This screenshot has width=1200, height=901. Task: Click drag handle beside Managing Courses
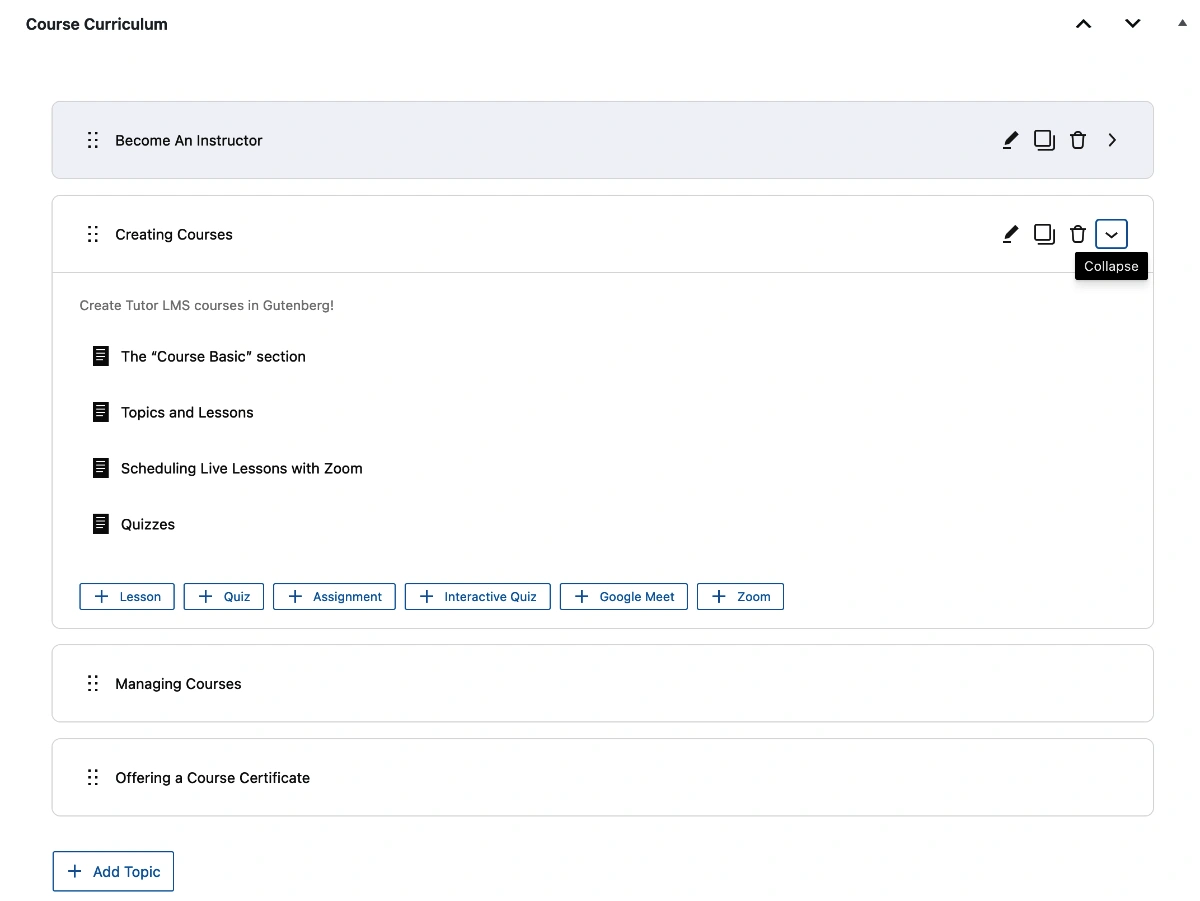pos(93,684)
